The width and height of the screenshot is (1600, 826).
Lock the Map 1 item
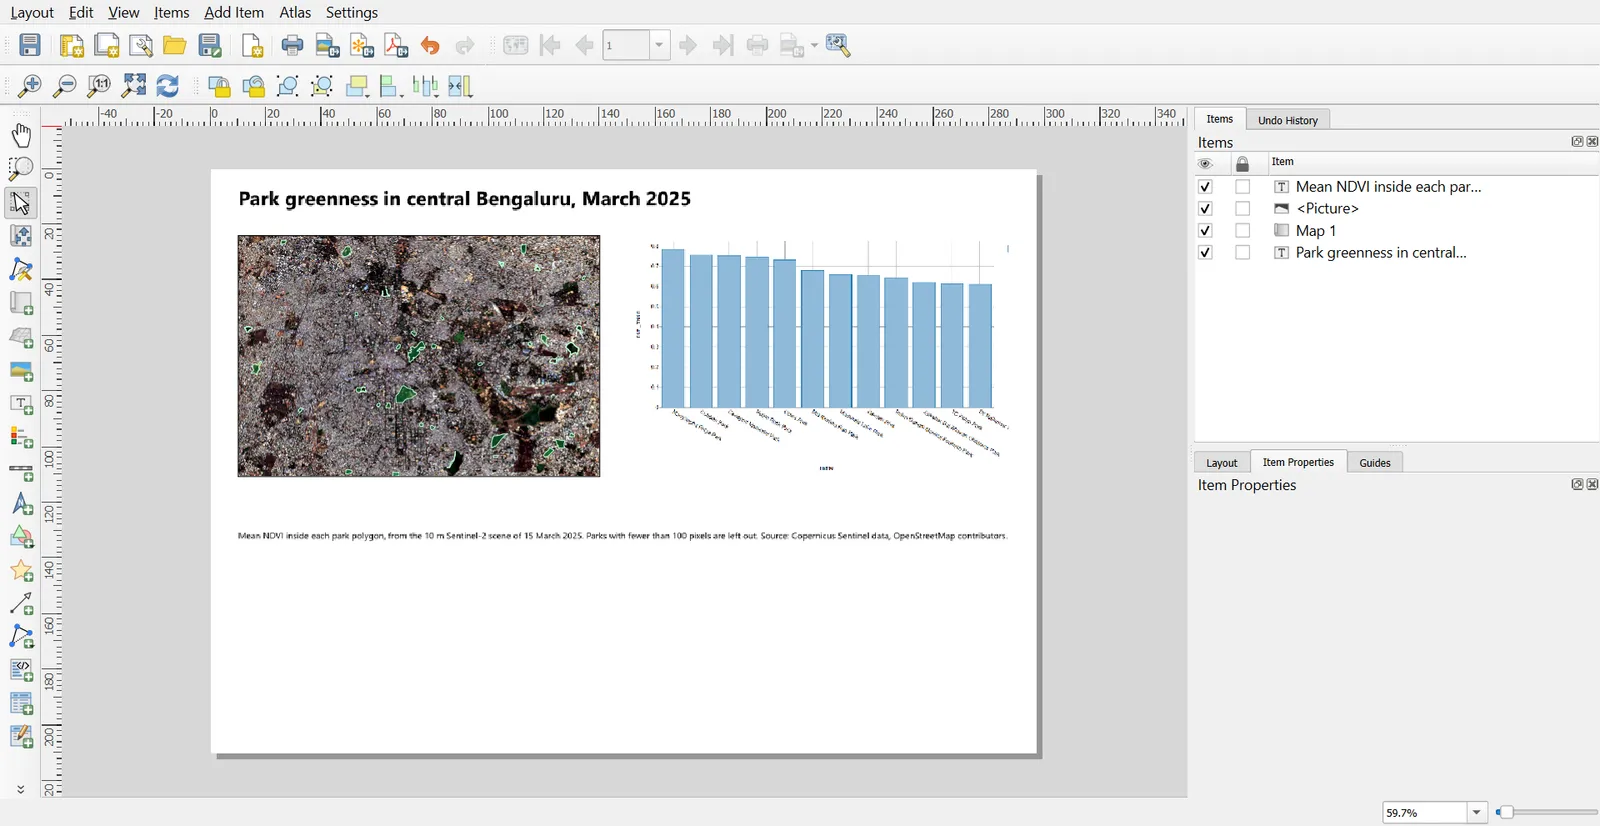coord(1243,231)
